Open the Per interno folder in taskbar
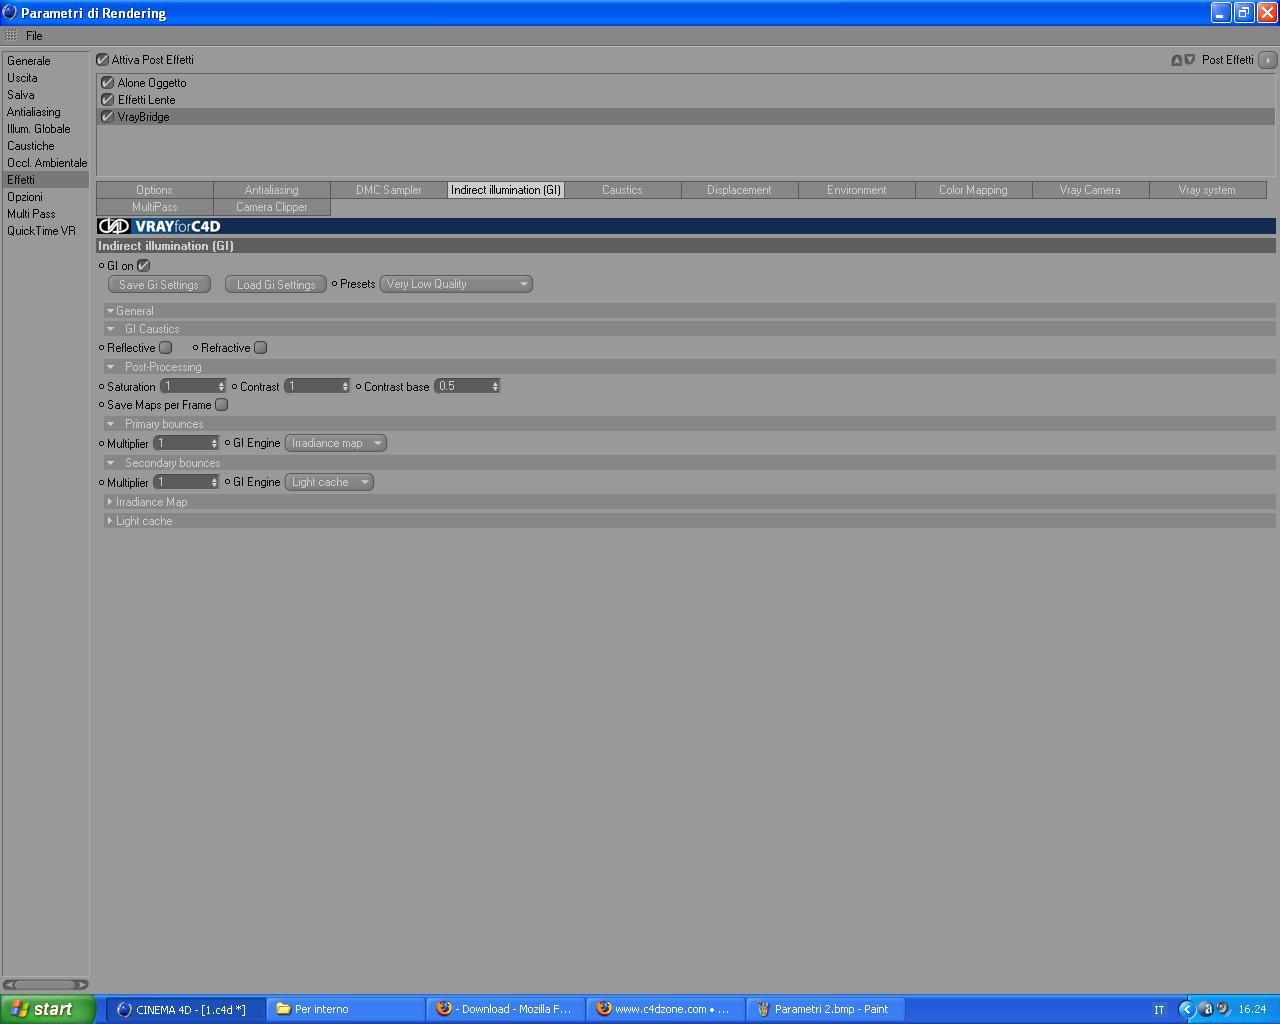1280x1024 pixels. tap(345, 1009)
